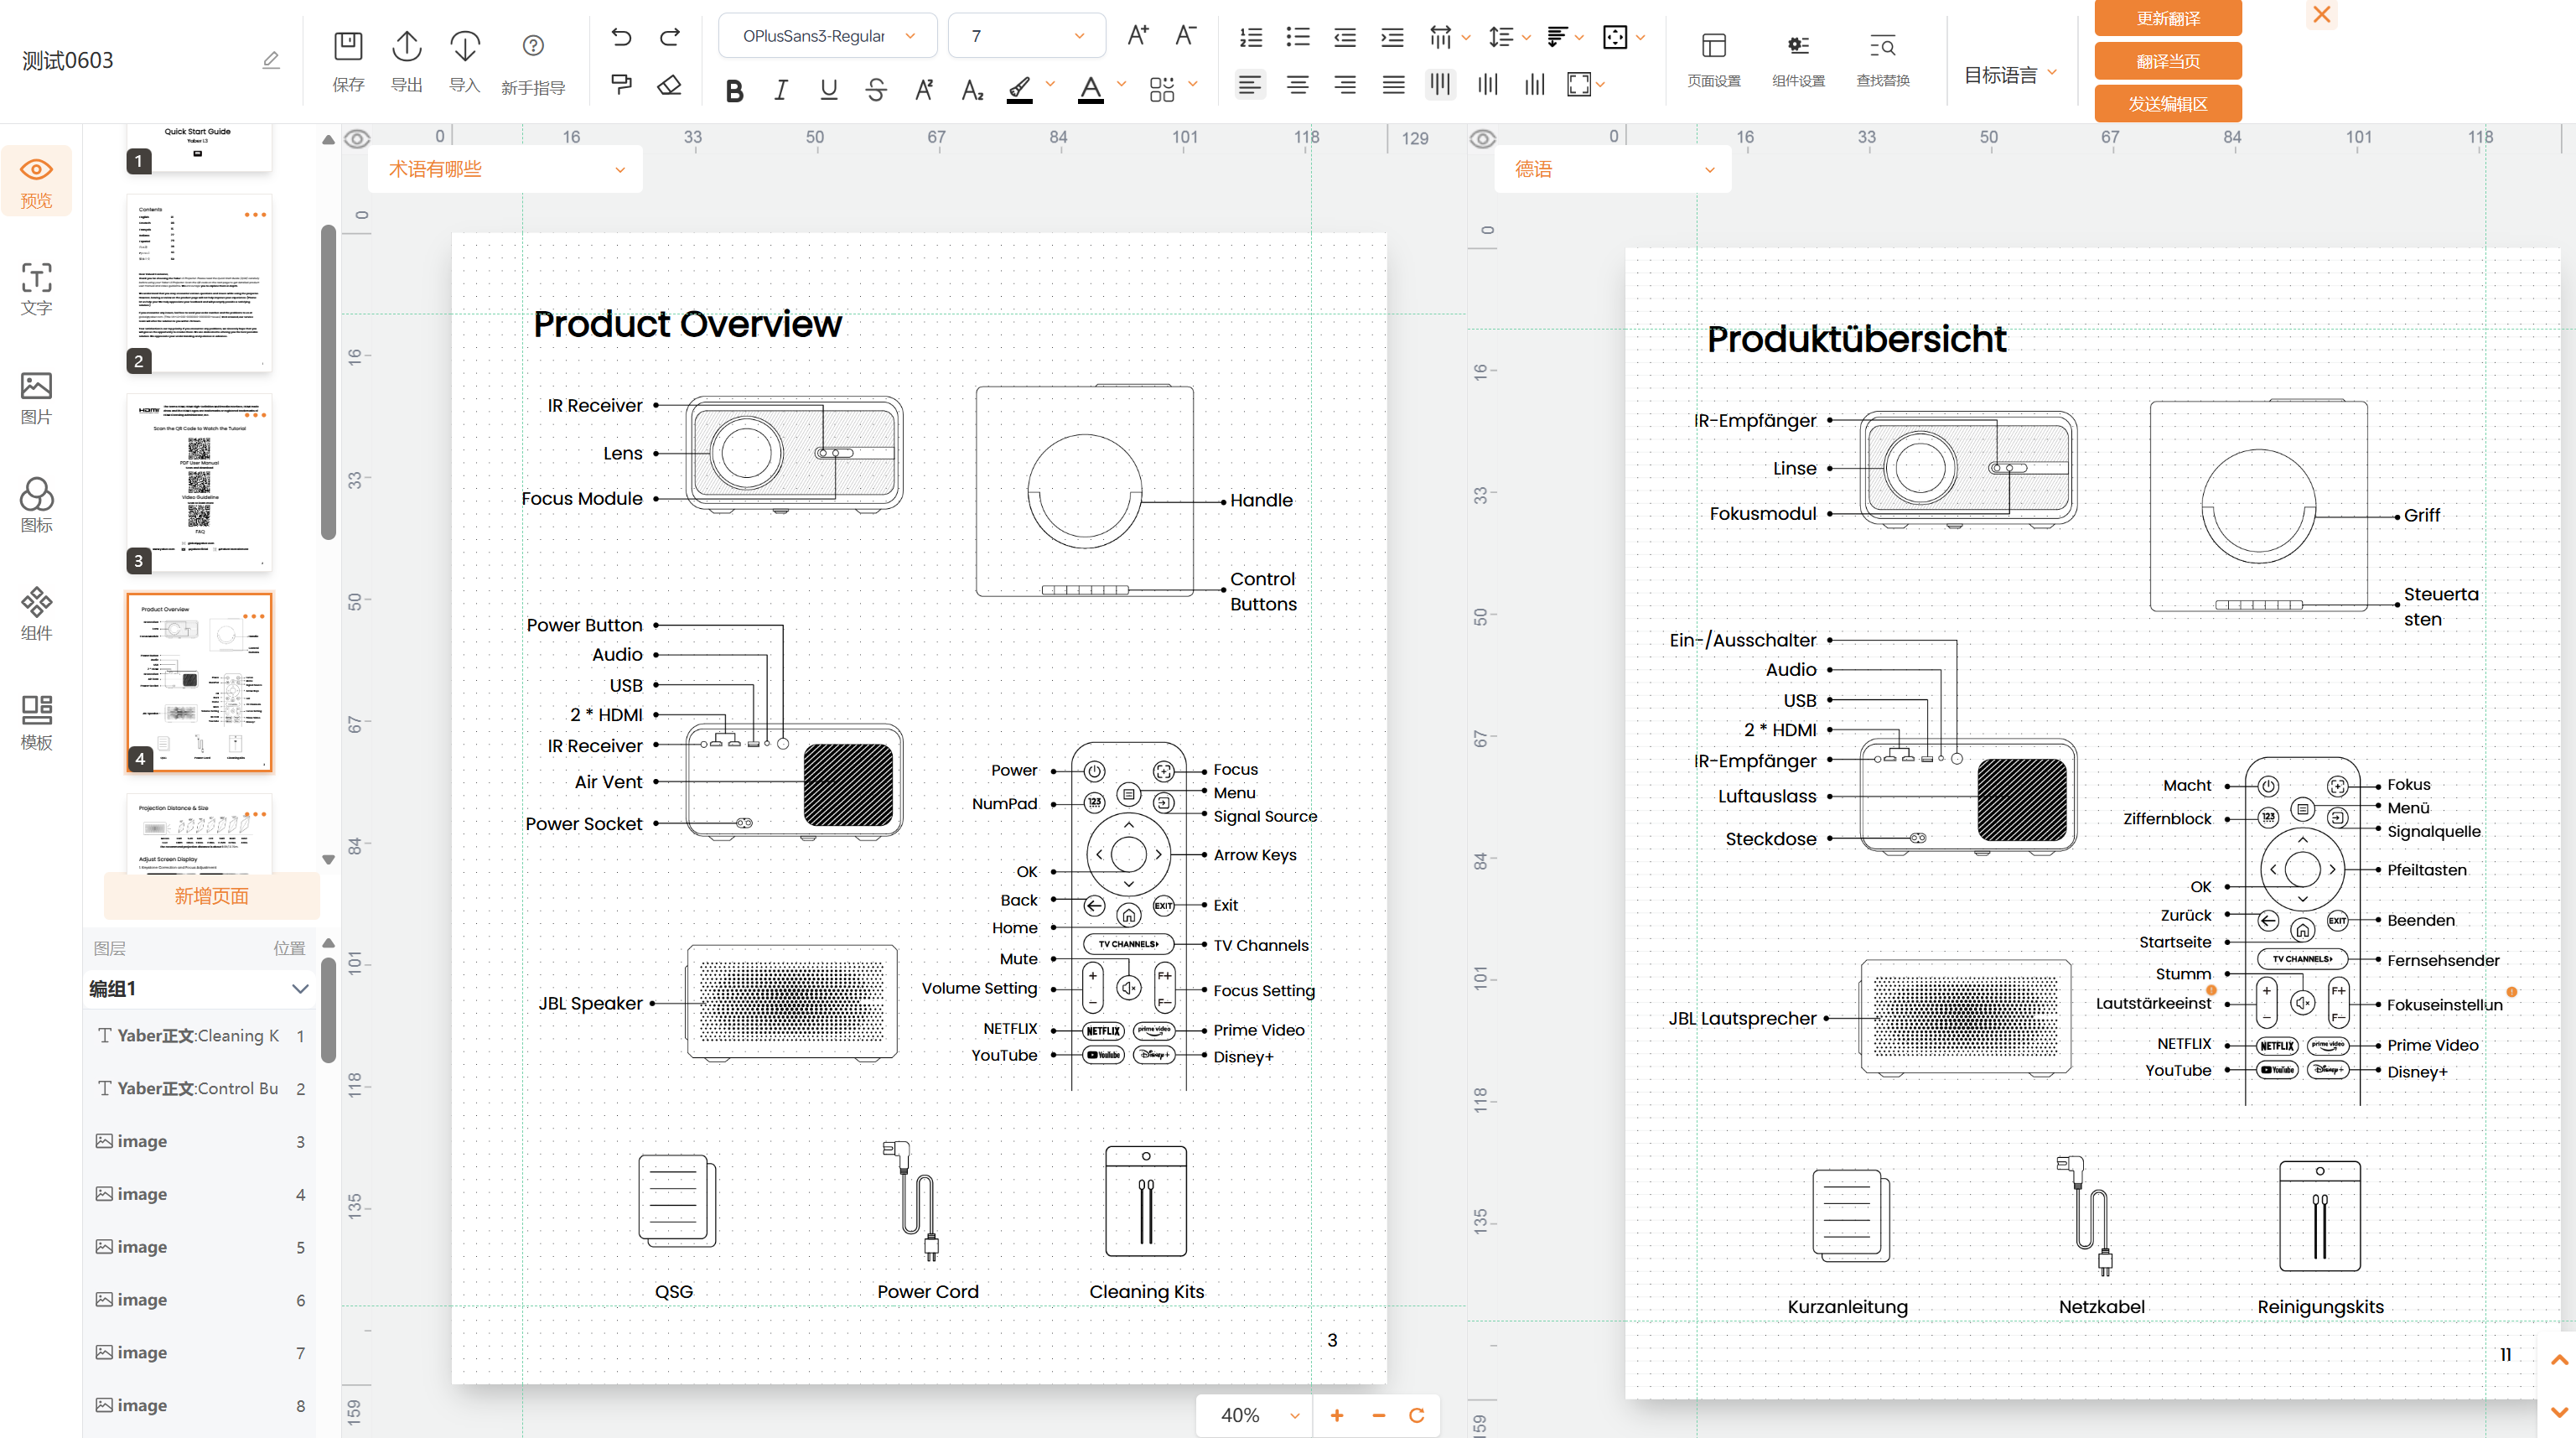Open the OPlusSans3-Regular font dropdown
The image size is (2576, 1438).
827,36
